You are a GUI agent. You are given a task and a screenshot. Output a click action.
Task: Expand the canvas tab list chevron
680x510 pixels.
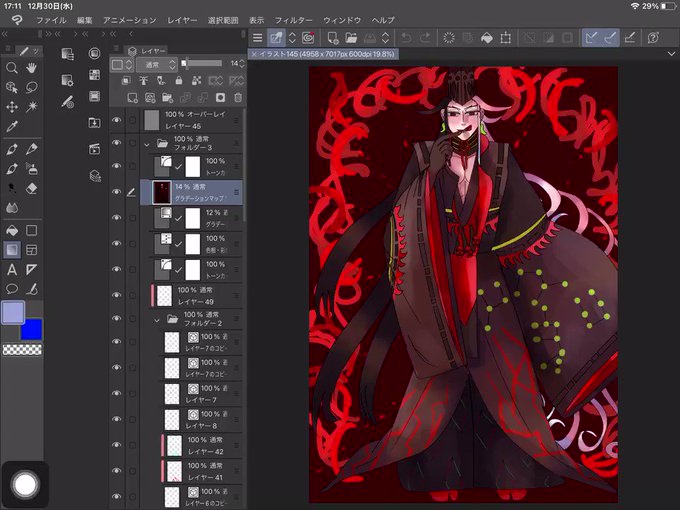coord(671,54)
